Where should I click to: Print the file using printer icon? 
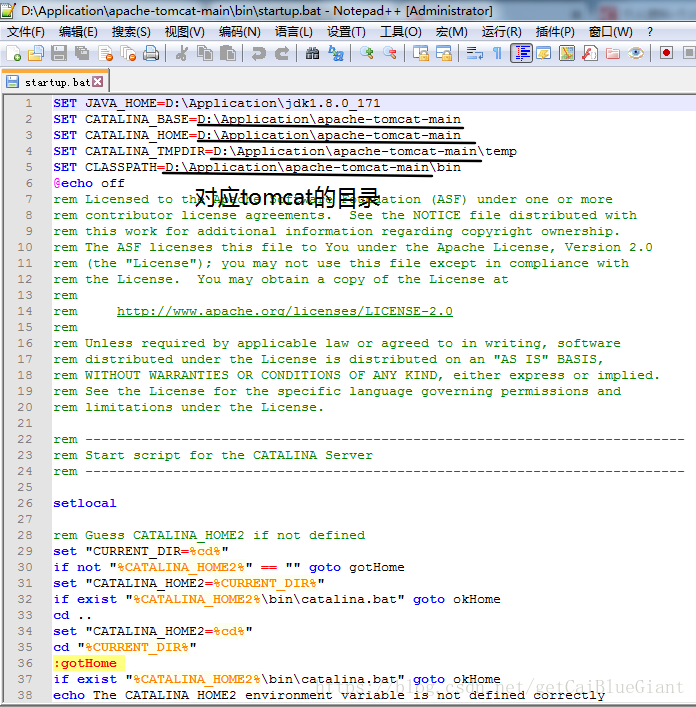[151, 53]
